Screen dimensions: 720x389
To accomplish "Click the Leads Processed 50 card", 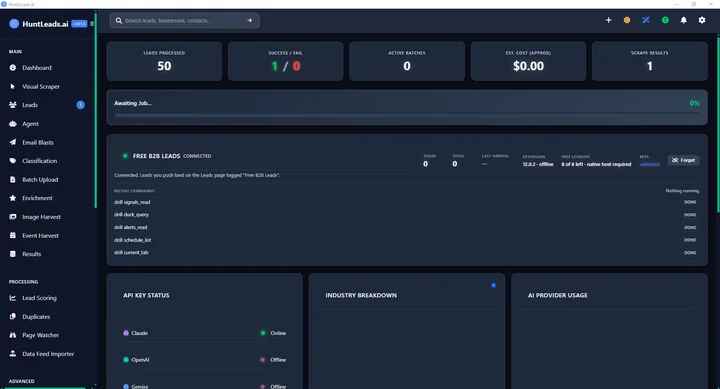I will point(164,61).
